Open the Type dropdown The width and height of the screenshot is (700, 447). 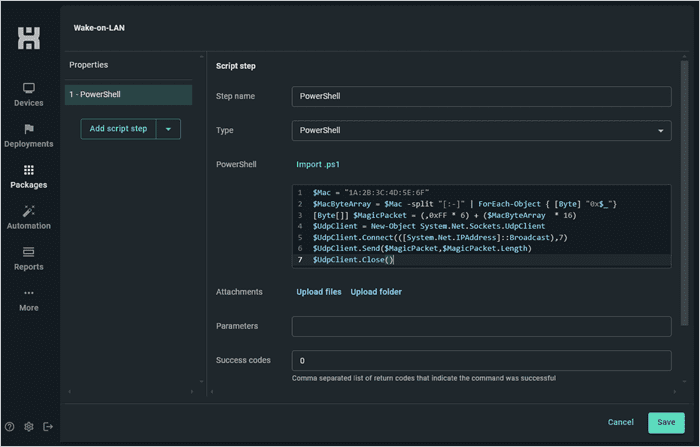point(481,130)
